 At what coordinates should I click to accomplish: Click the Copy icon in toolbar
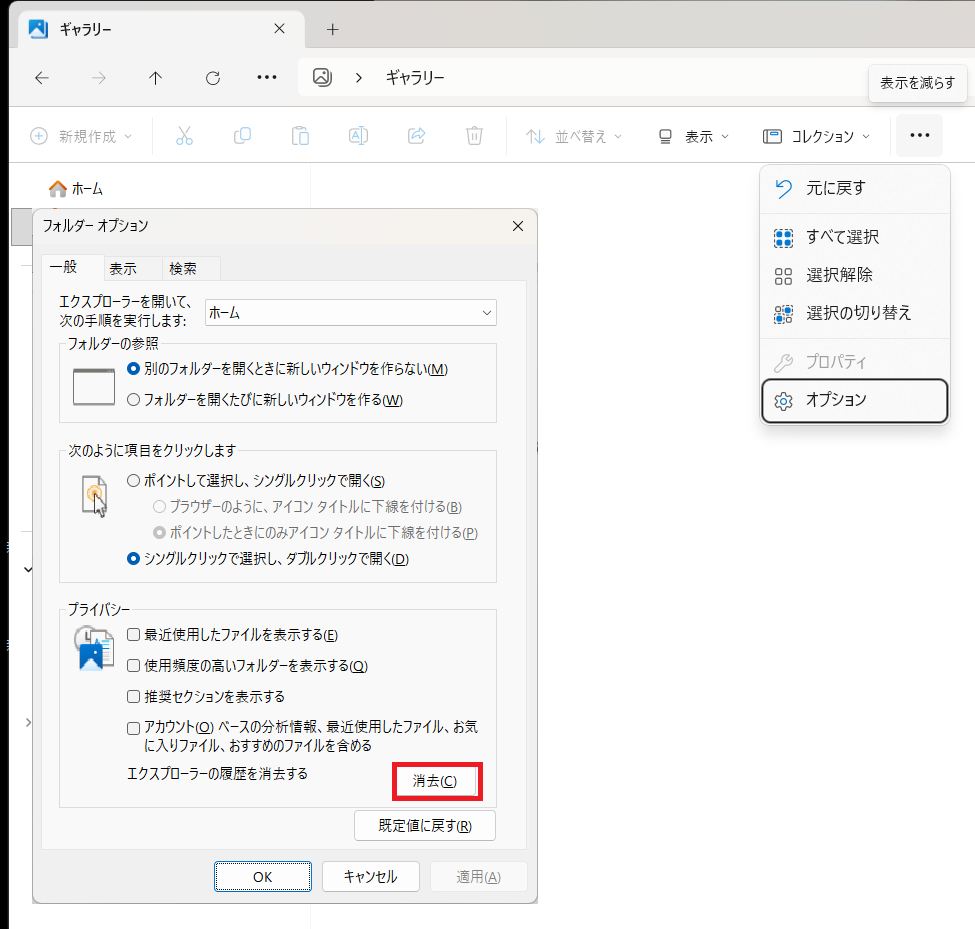click(x=242, y=136)
